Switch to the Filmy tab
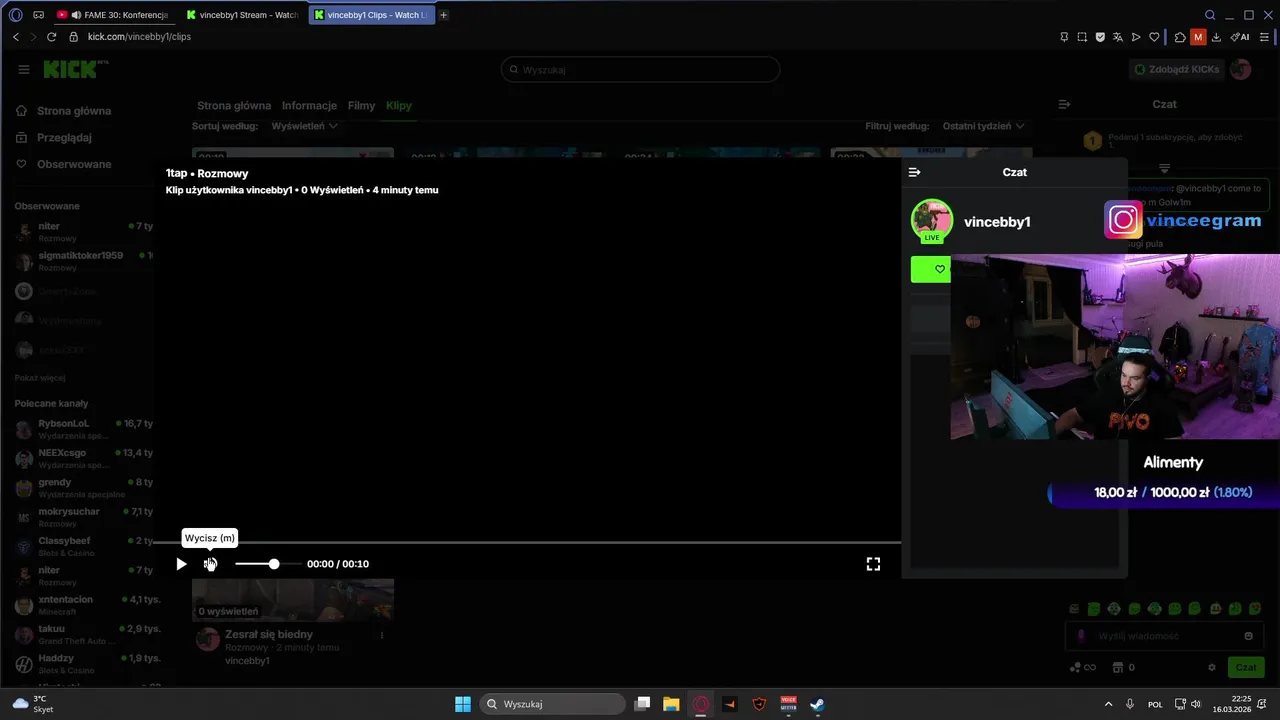 click(x=361, y=105)
